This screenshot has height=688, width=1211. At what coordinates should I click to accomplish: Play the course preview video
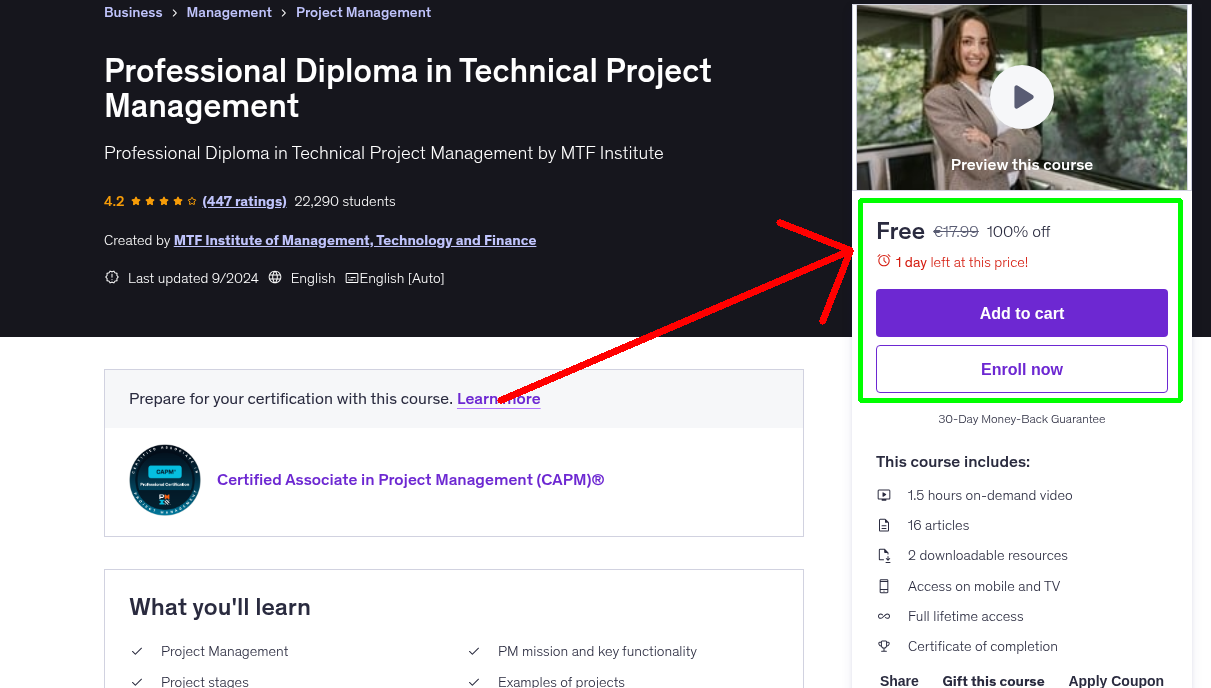coord(1021,96)
